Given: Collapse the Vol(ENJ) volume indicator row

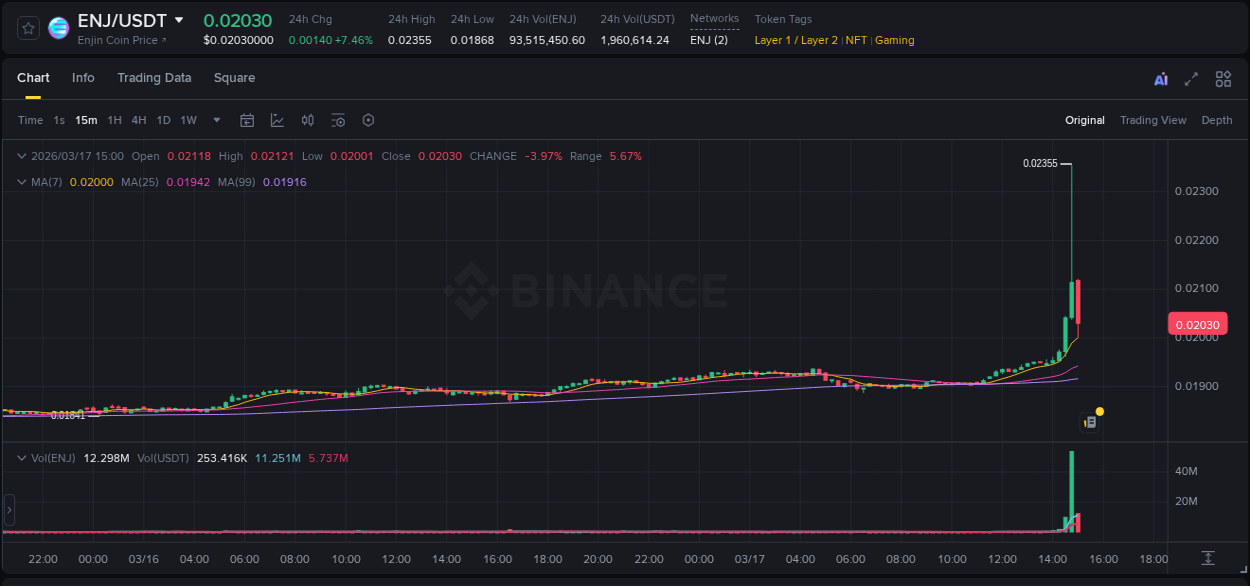Looking at the screenshot, I should pyautogui.click(x=21, y=457).
